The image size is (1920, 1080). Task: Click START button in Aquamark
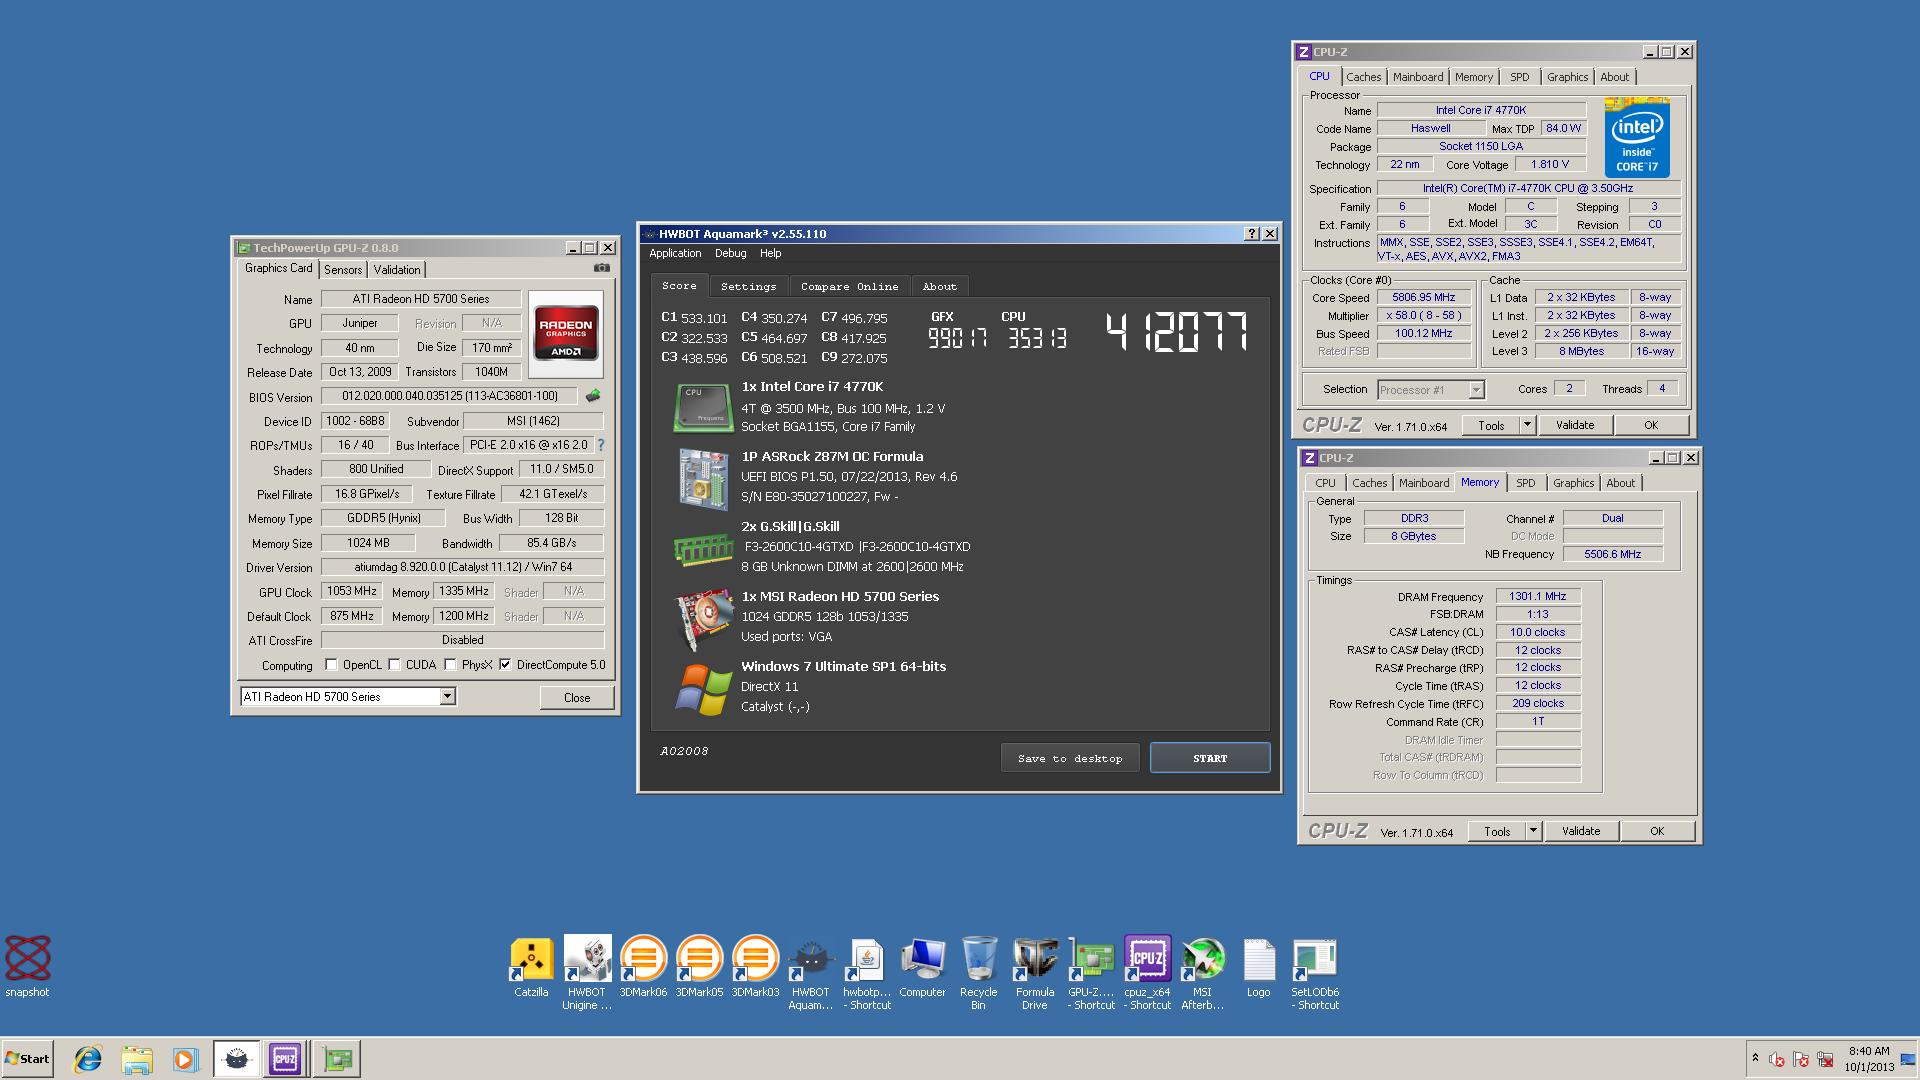coord(1210,758)
